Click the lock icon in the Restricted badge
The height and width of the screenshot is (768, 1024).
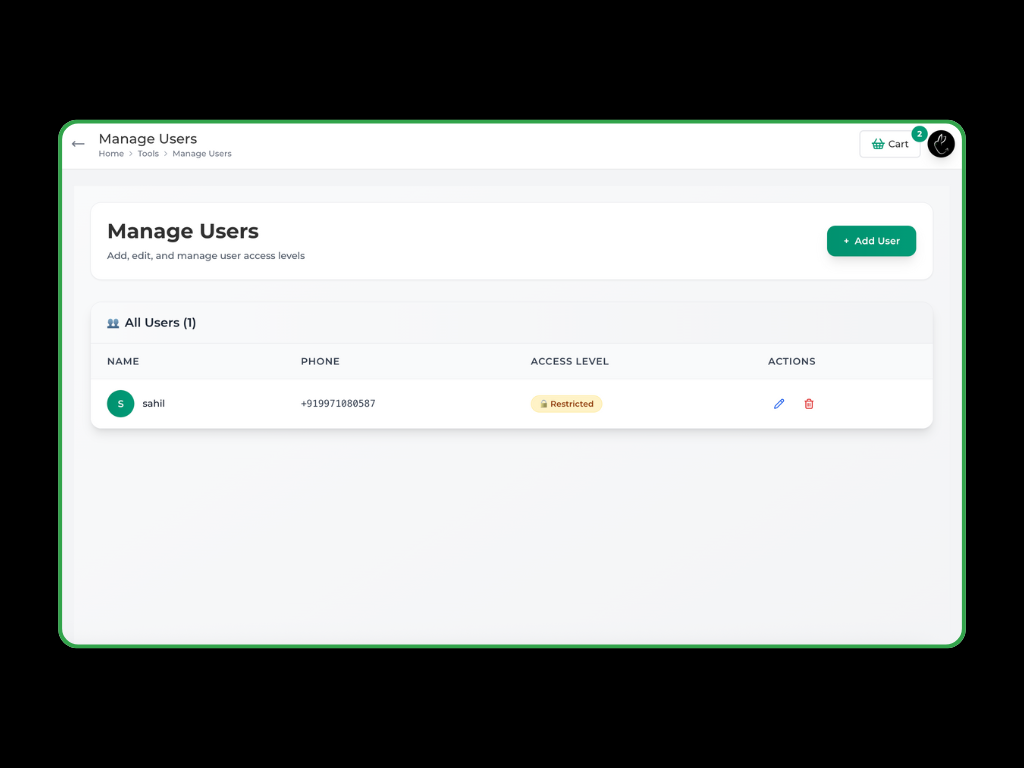[x=543, y=404]
